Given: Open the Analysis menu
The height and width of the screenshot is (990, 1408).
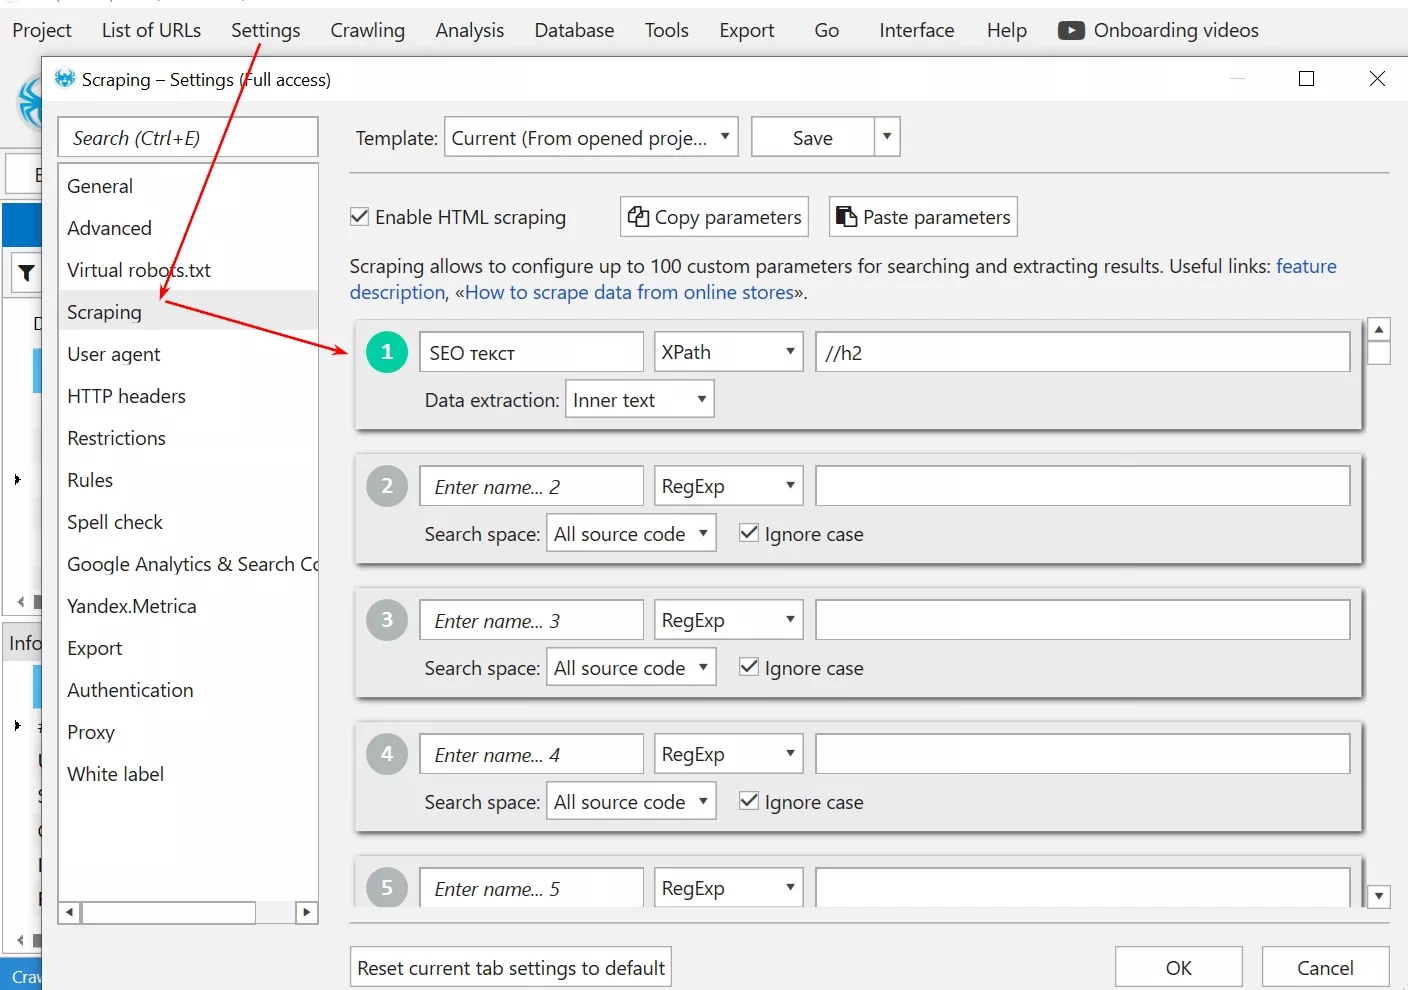Looking at the screenshot, I should pyautogui.click(x=470, y=30).
